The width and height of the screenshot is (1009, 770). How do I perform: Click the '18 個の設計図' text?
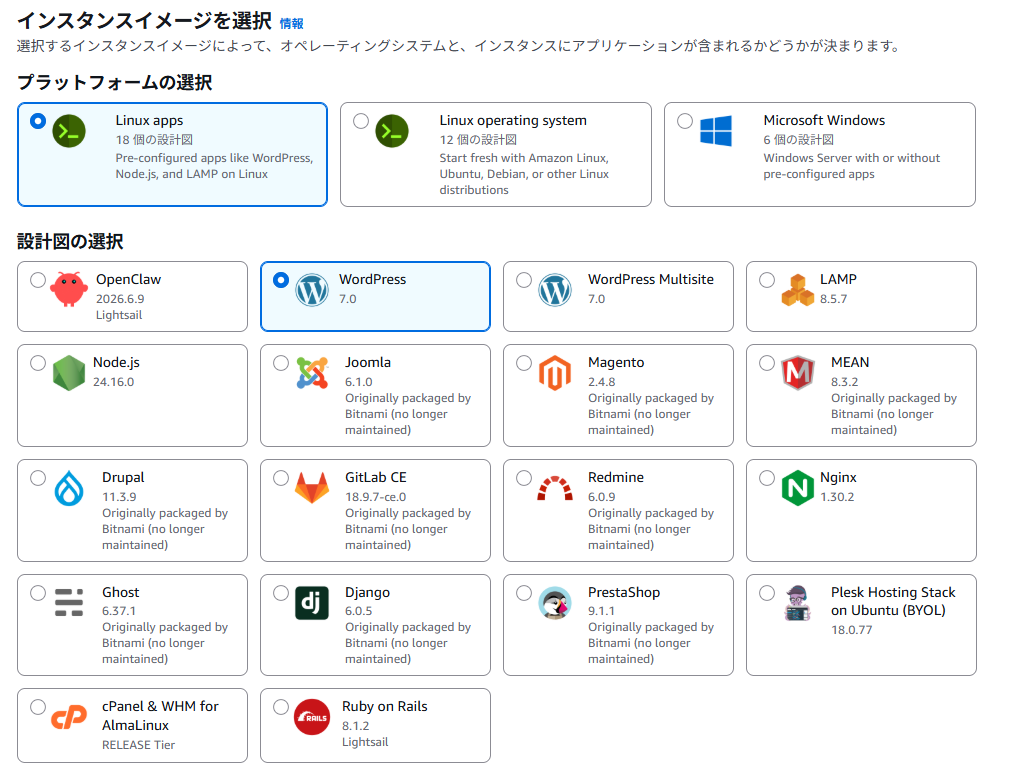154,140
